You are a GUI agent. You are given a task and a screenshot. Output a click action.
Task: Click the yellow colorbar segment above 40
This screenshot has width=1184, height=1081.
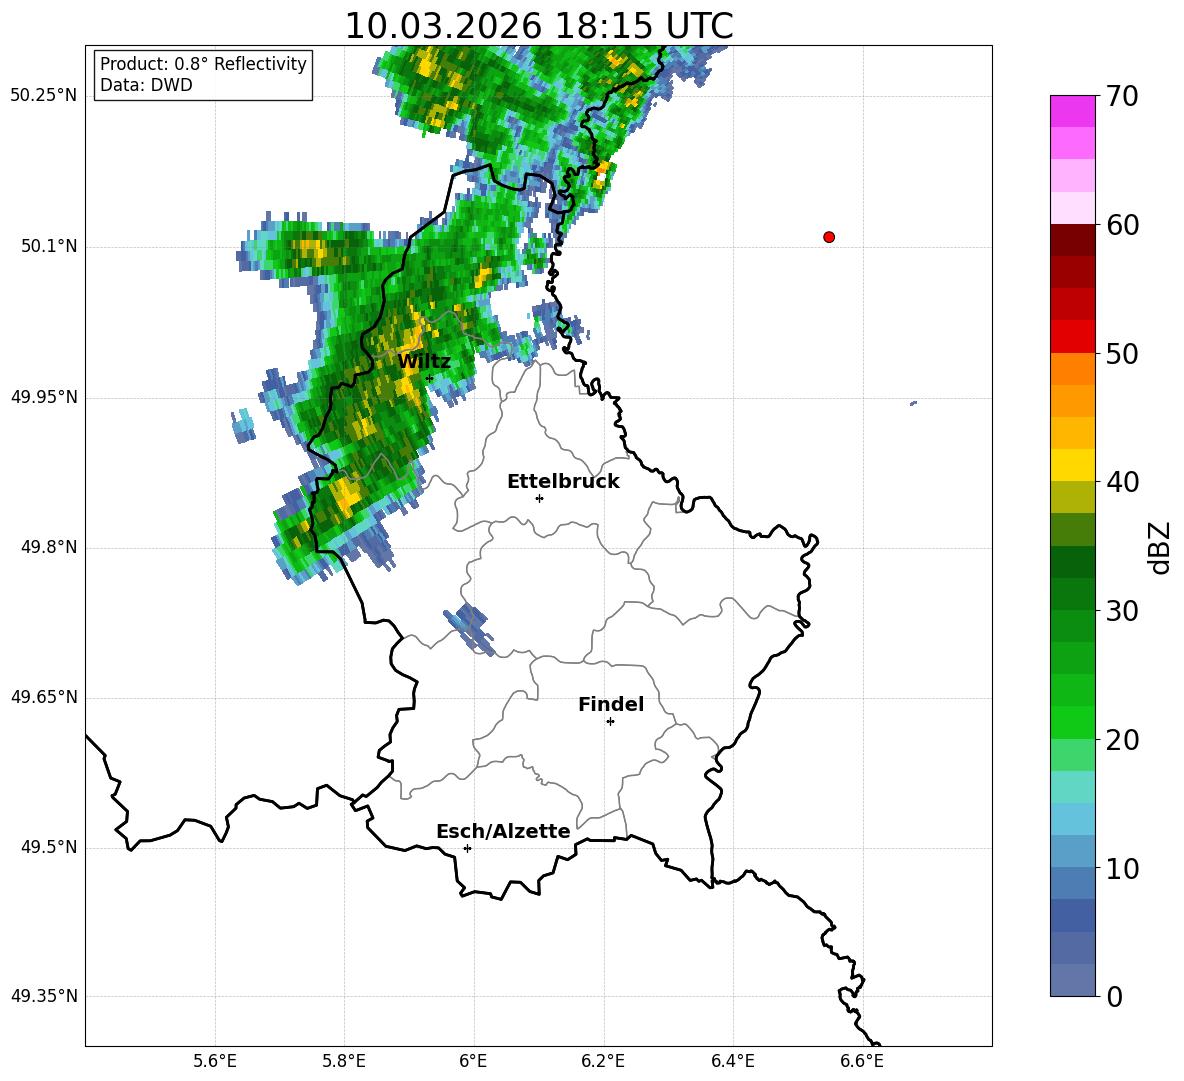(1072, 465)
